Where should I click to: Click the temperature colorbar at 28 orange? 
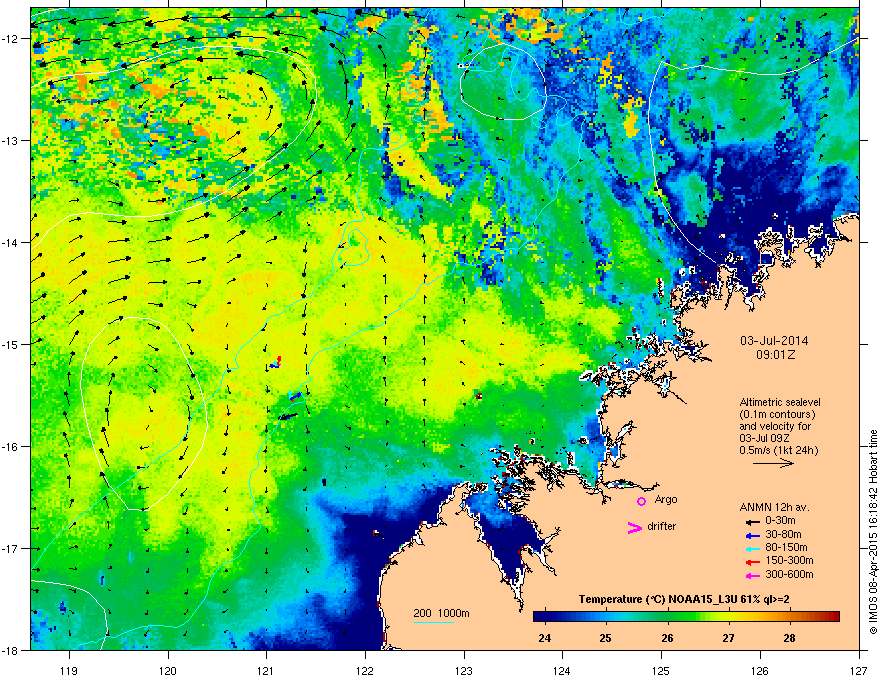[x=790, y=617]
